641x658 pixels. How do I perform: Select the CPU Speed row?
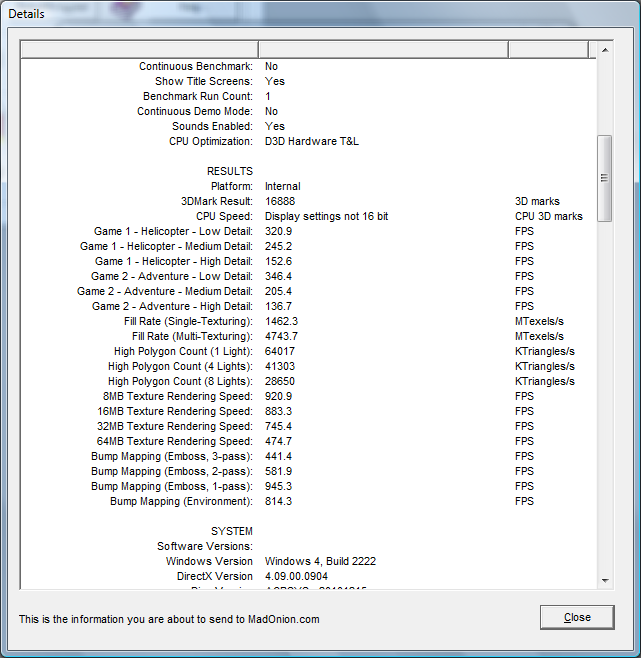(x=224, y=216)
